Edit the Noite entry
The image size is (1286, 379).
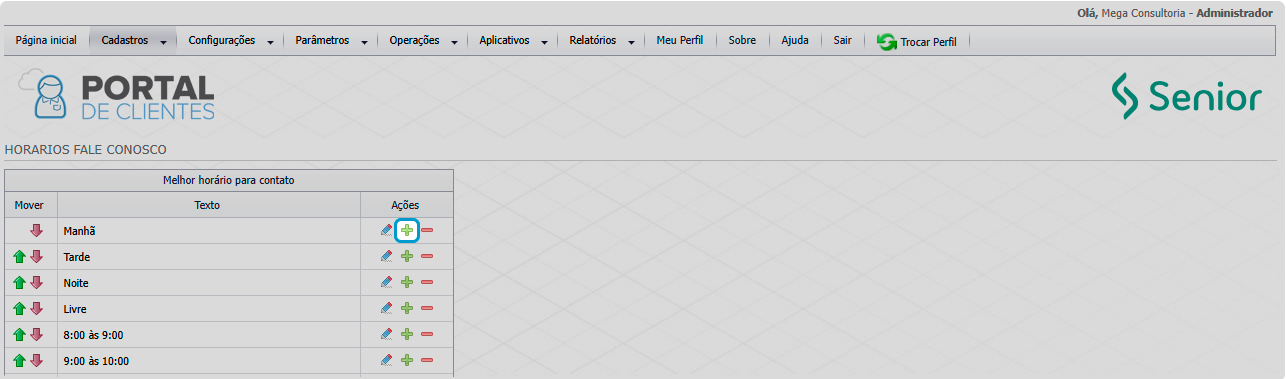tap(387, 283)
